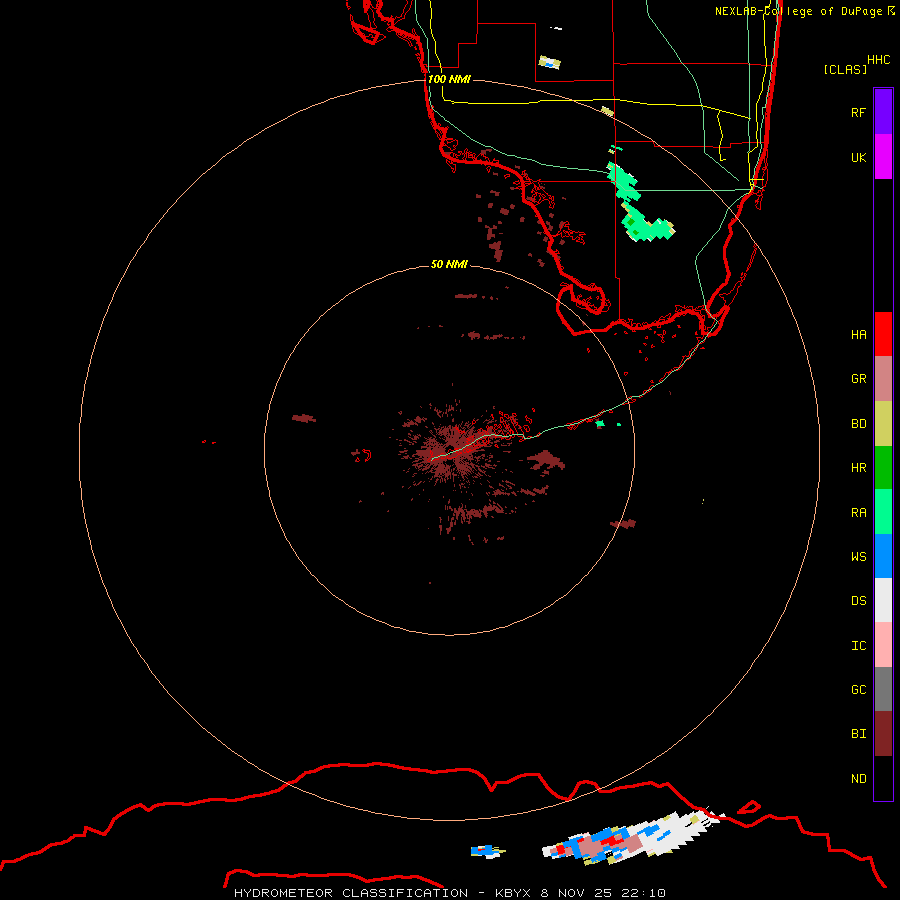Click the BI legend label
Viewport: 900px width, 900px height.
pyautogui.click(x=858, y=734)
